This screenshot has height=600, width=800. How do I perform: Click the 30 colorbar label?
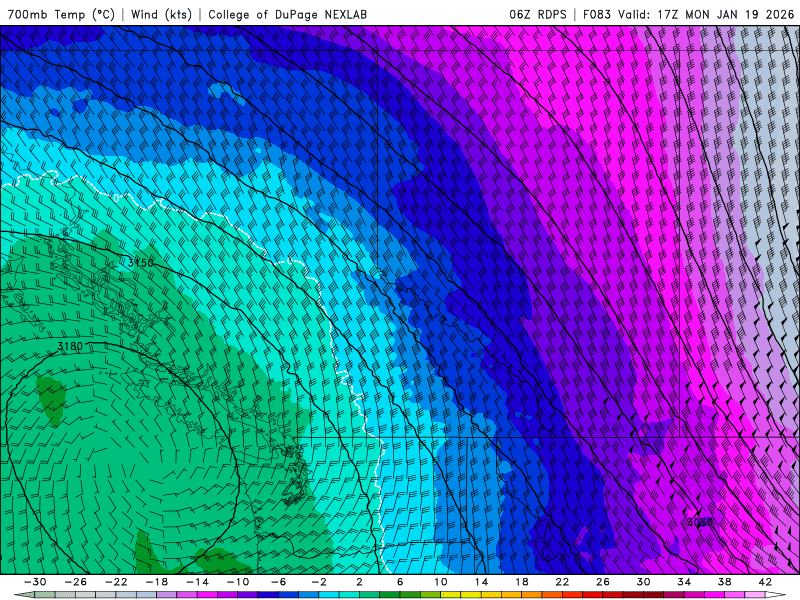coord(643,582)
